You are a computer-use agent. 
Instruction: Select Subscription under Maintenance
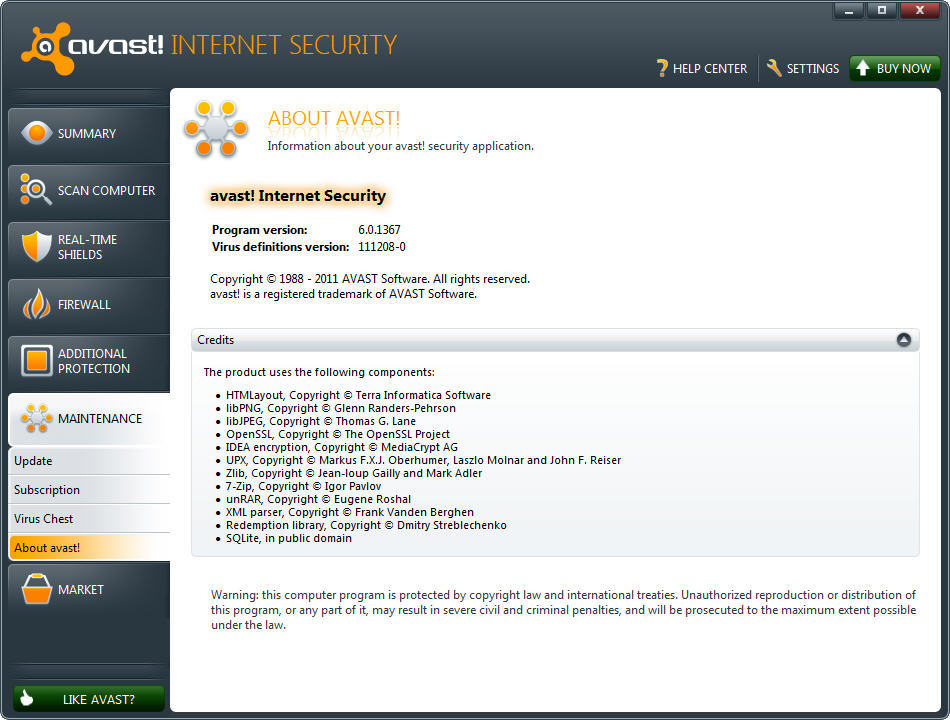click(90, 490)
